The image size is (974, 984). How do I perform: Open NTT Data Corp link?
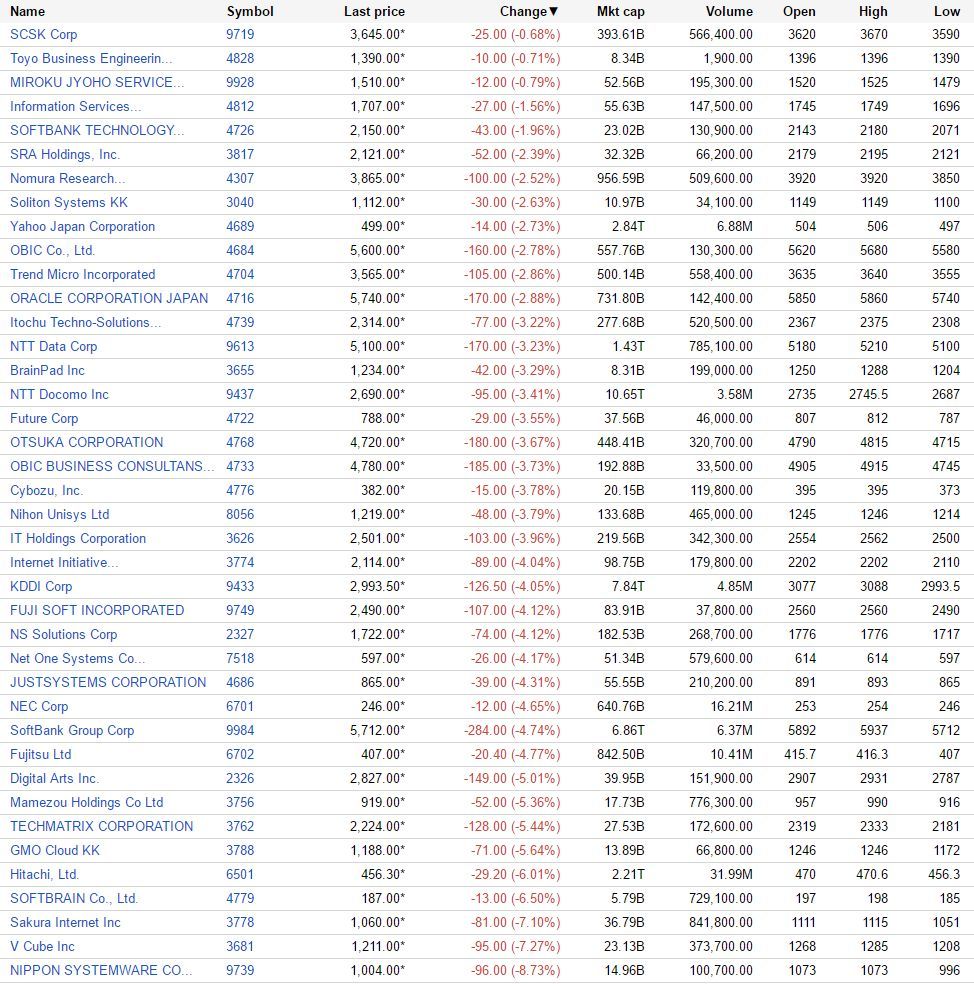pos(53,346)
